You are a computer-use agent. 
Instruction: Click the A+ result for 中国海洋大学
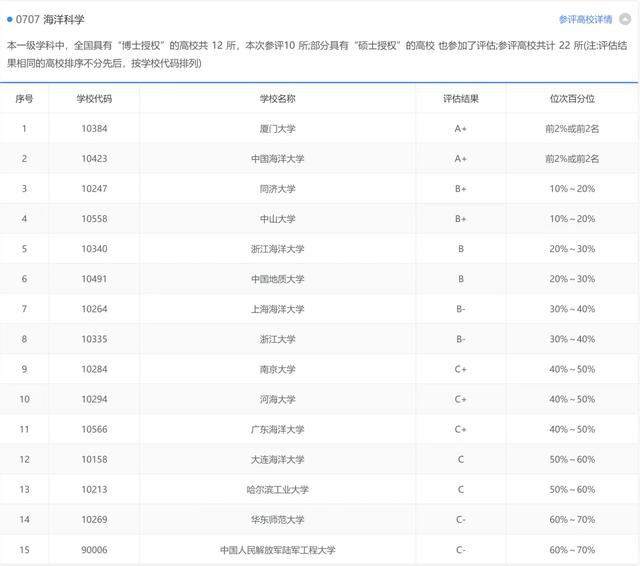tap(461, 159)
